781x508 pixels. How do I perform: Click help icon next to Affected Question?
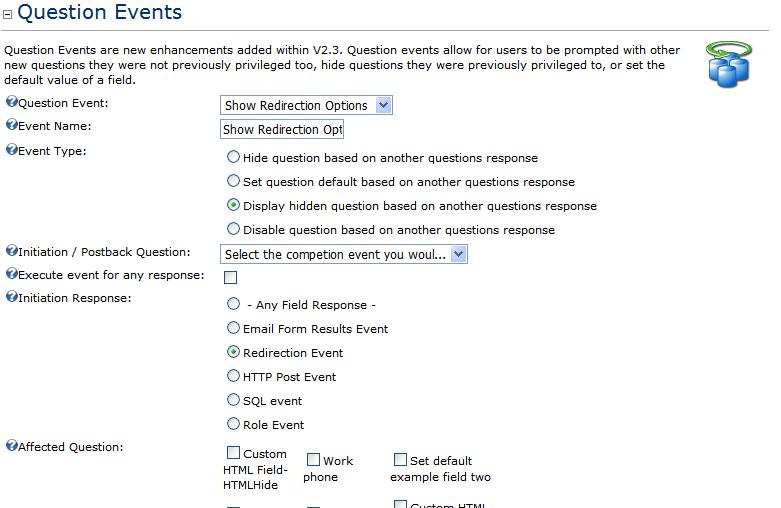[x=11, y=445]
